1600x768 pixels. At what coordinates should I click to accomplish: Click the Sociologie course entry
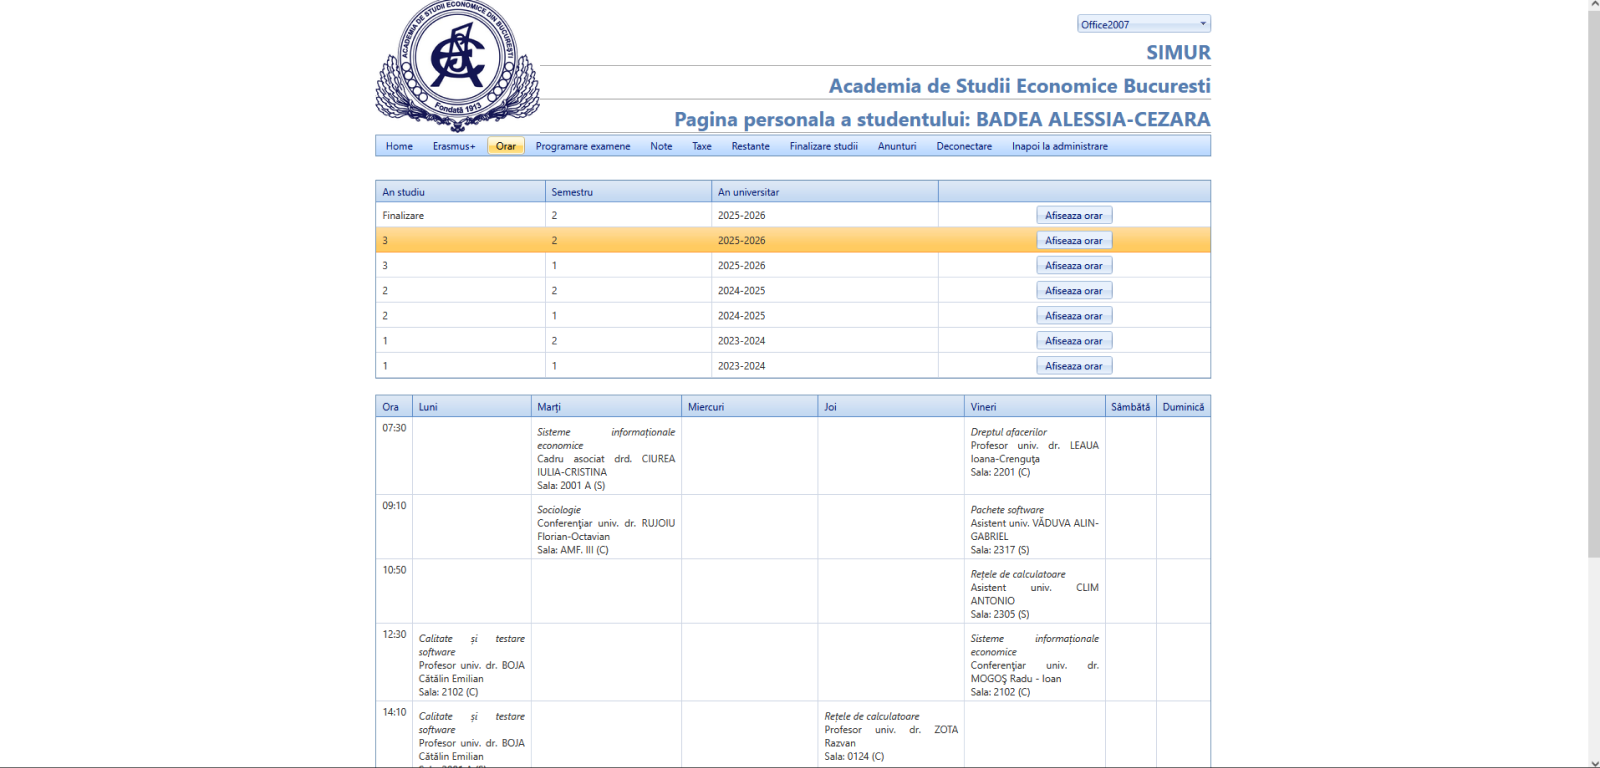point(606,530)
